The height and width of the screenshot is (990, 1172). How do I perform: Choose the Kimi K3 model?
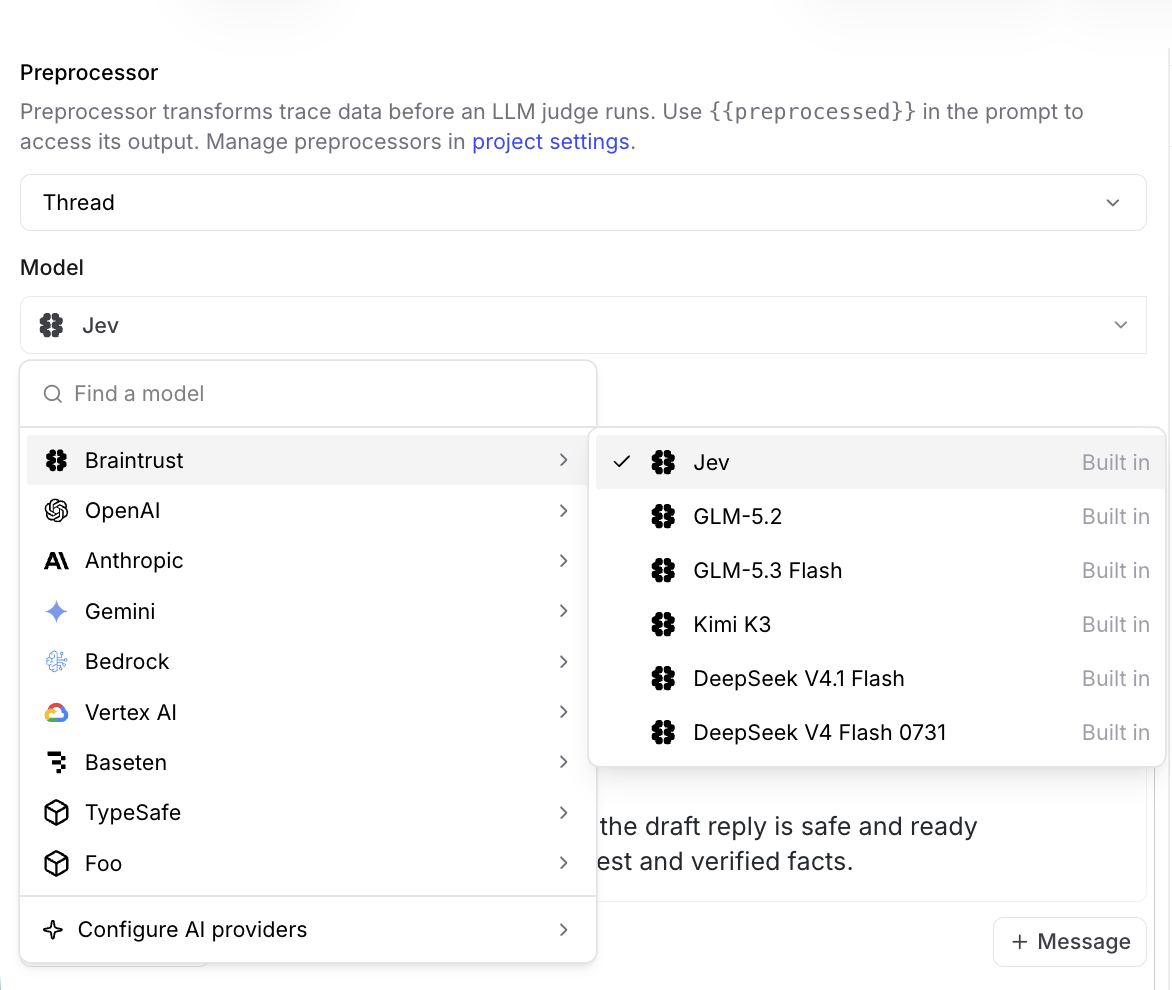[880, 624]
